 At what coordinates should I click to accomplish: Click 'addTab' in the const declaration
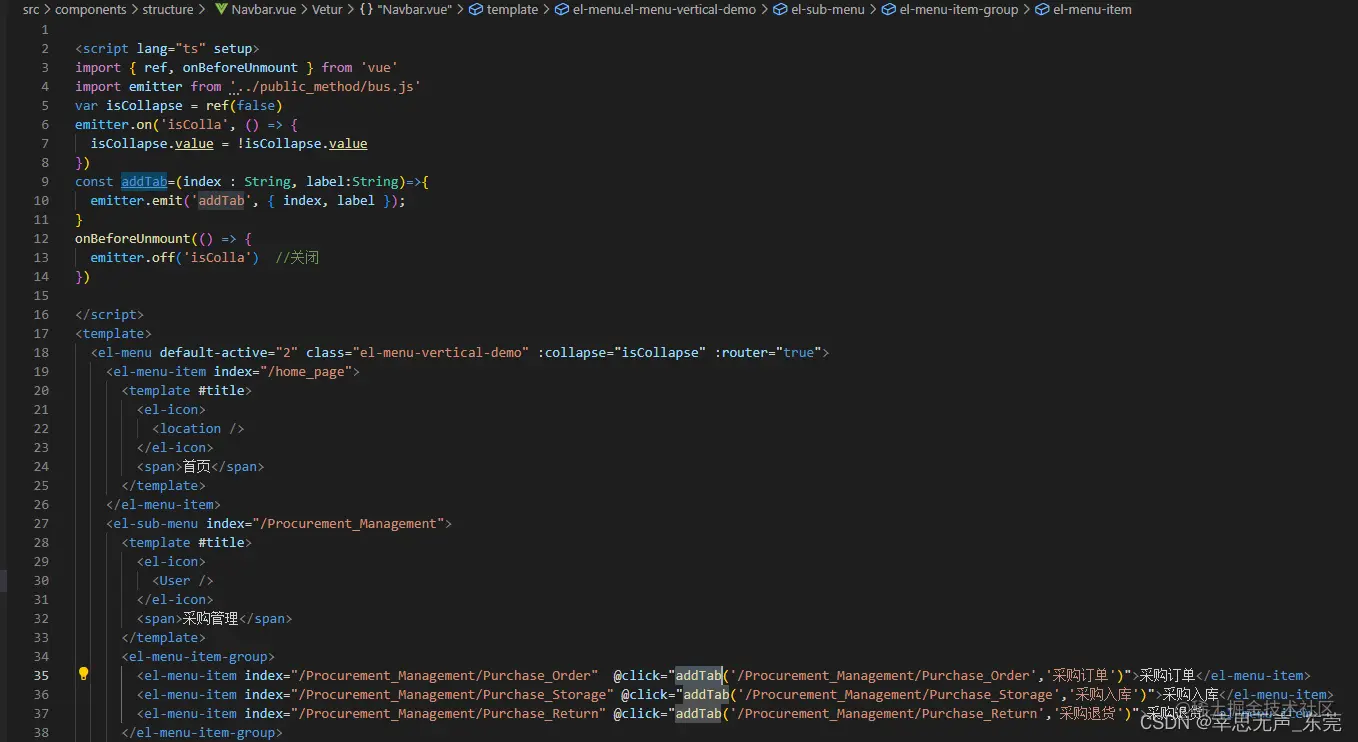pyautogui.click(x=144, y=181)
